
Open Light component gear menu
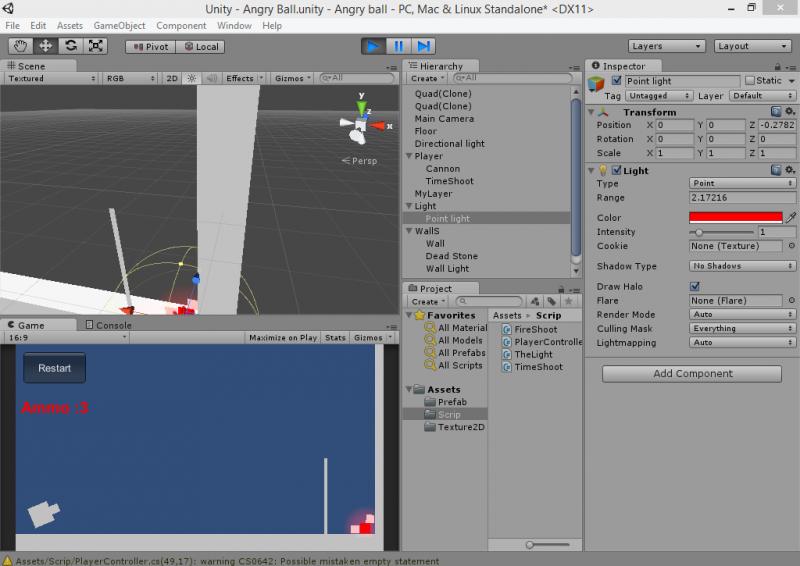(x=790, y=170)
